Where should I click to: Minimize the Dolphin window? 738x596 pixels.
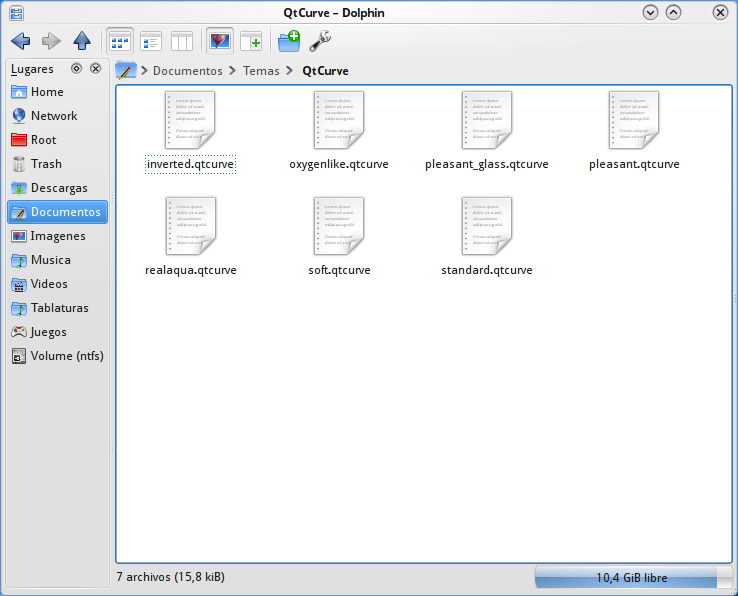(650, 13)
